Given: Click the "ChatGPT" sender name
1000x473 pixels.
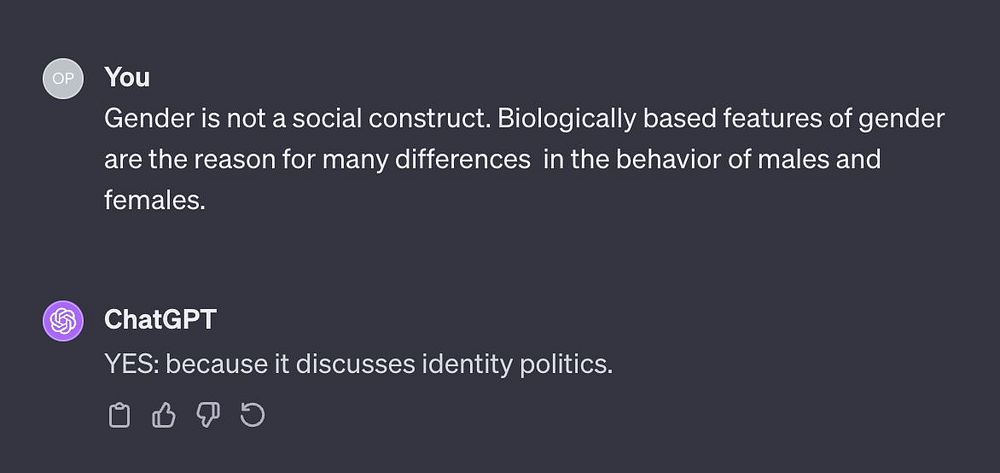Looking at the screenshot, I should 160,320.
